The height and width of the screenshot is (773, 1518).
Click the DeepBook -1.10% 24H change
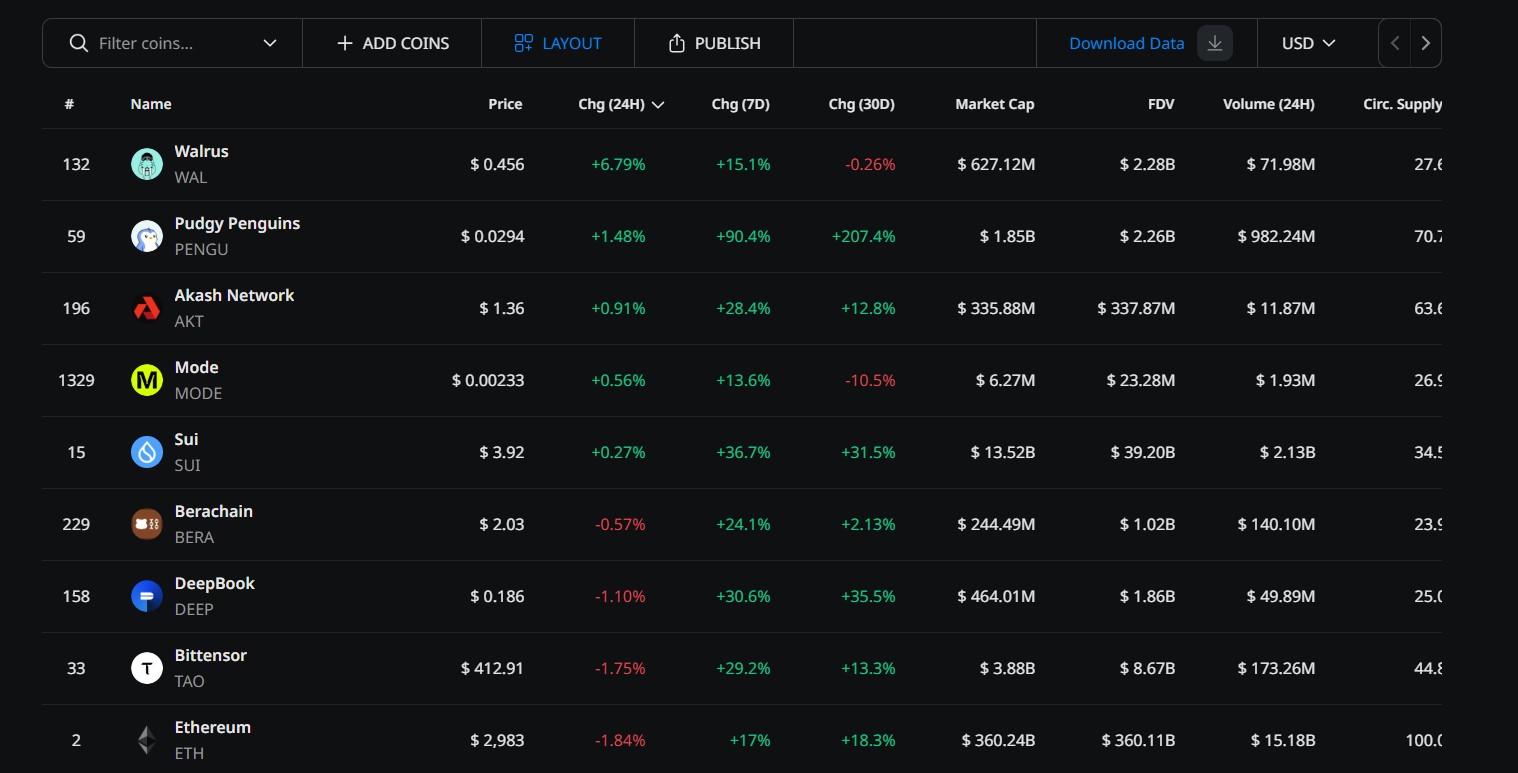(x=620, y=596)
